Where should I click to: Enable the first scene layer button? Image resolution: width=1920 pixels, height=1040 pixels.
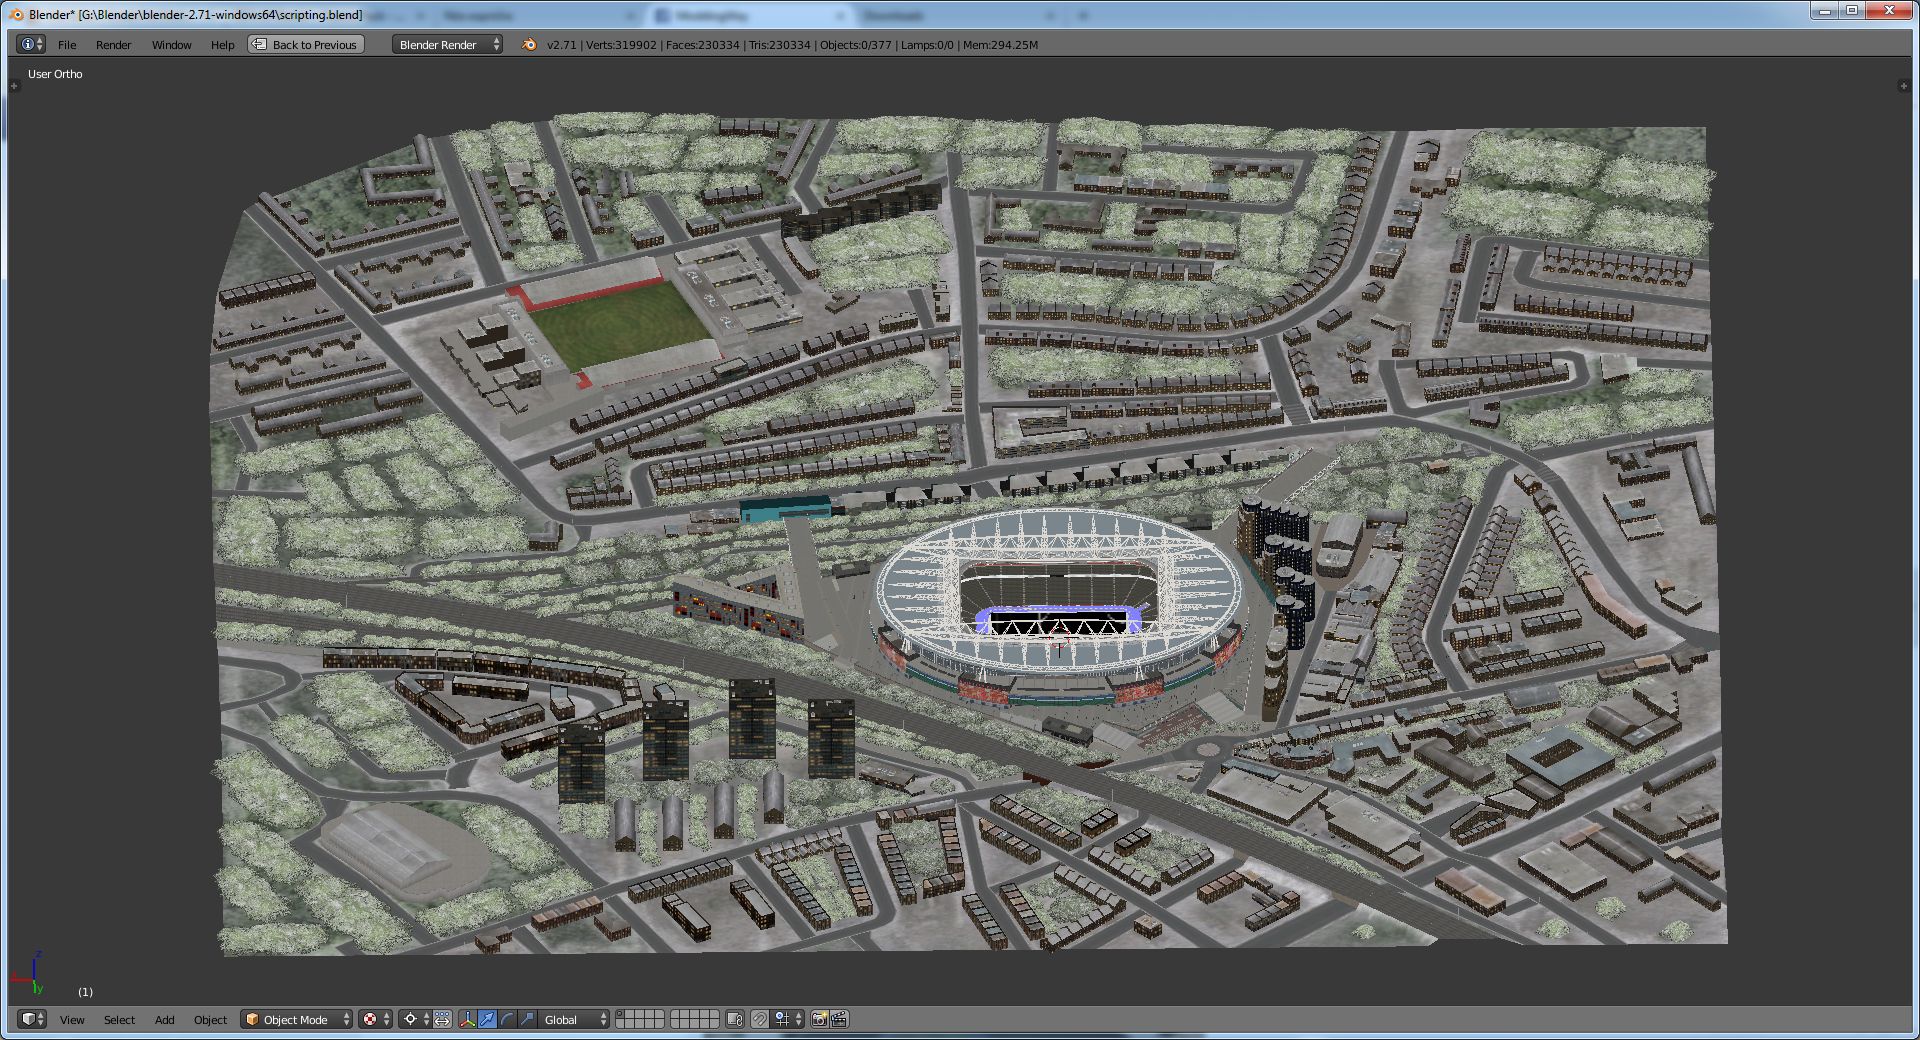click(x=621, y=1014)
